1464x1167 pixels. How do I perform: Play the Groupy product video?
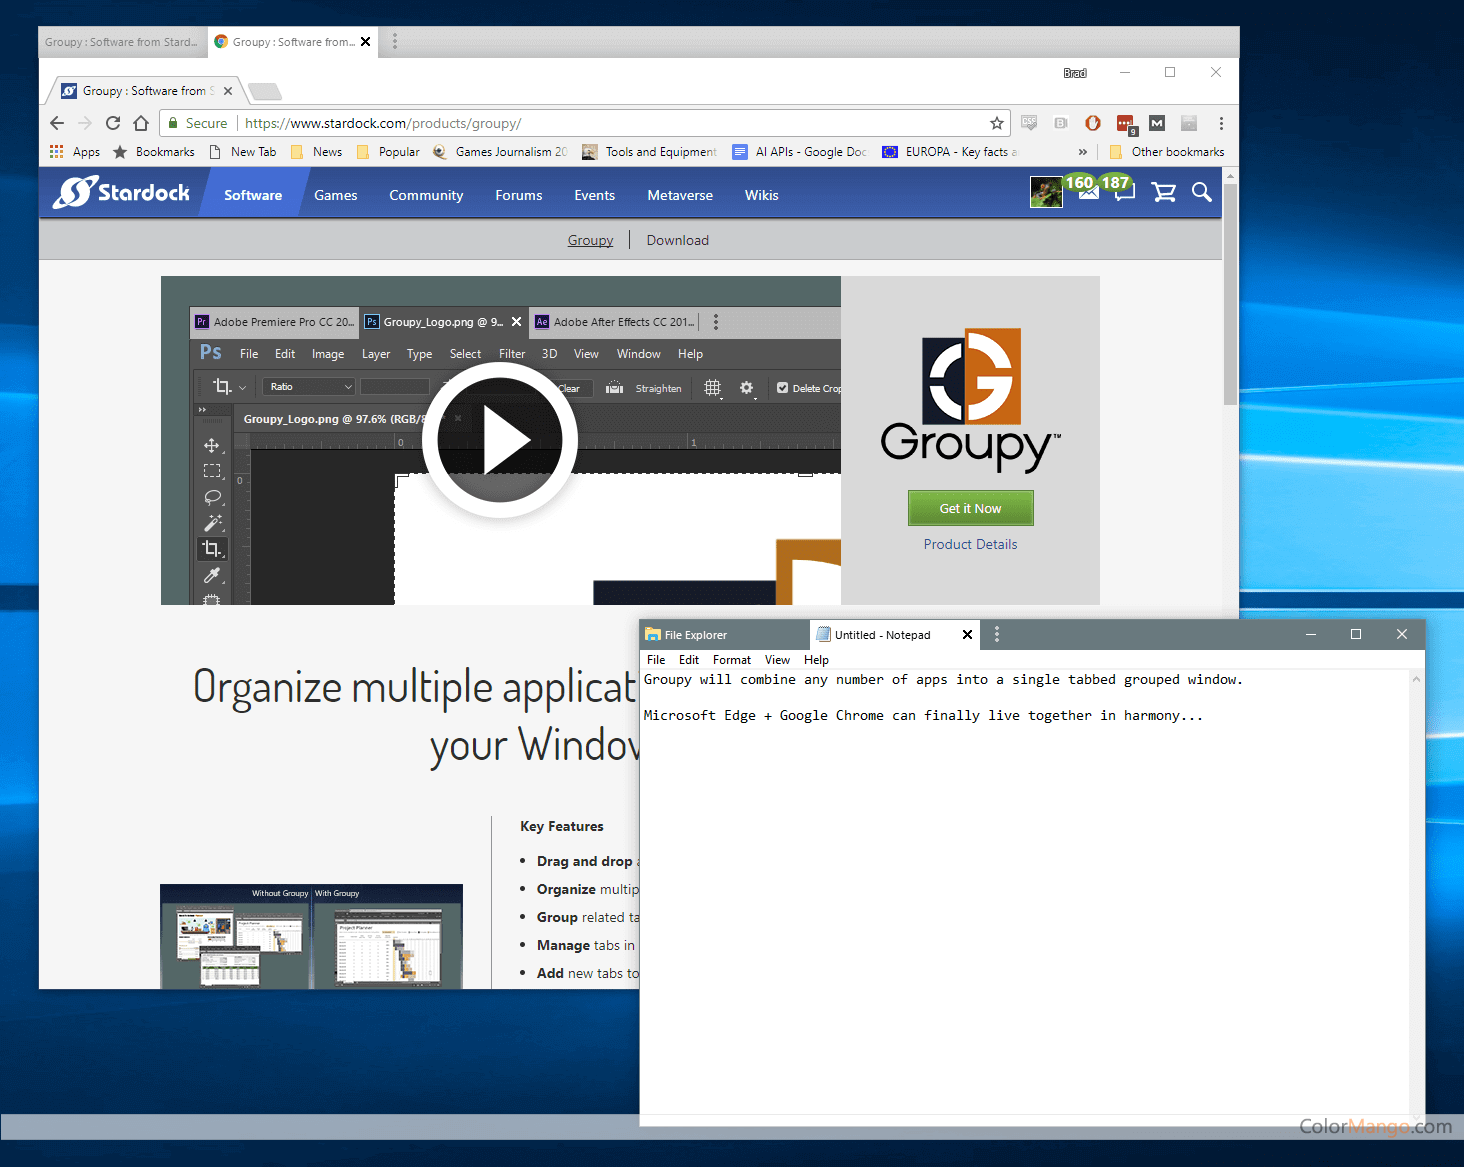(x=500, y=440)
